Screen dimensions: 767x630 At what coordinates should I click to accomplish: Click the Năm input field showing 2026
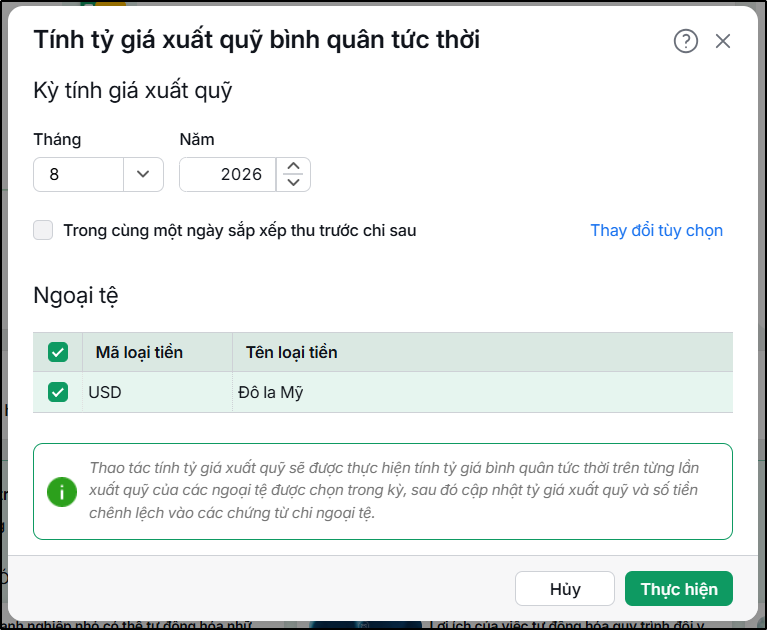coord(228,174)
